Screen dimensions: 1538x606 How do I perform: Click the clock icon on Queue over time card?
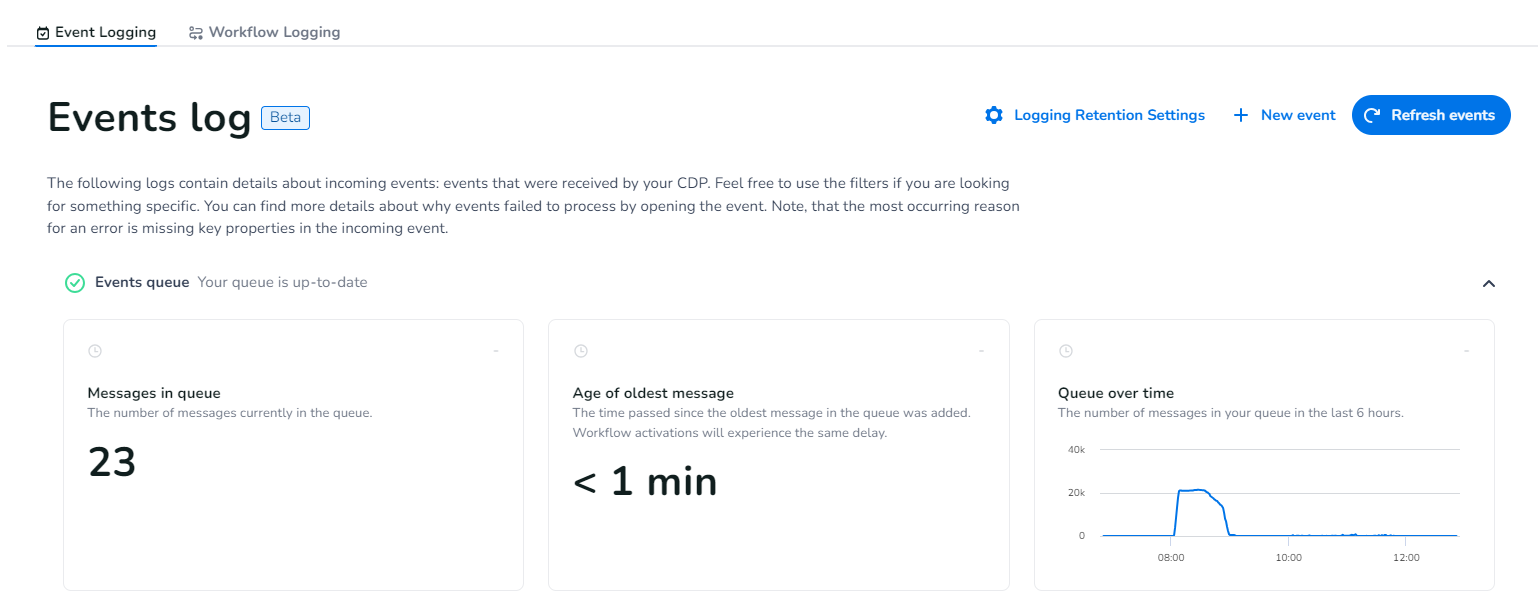tap(1066, 351)
